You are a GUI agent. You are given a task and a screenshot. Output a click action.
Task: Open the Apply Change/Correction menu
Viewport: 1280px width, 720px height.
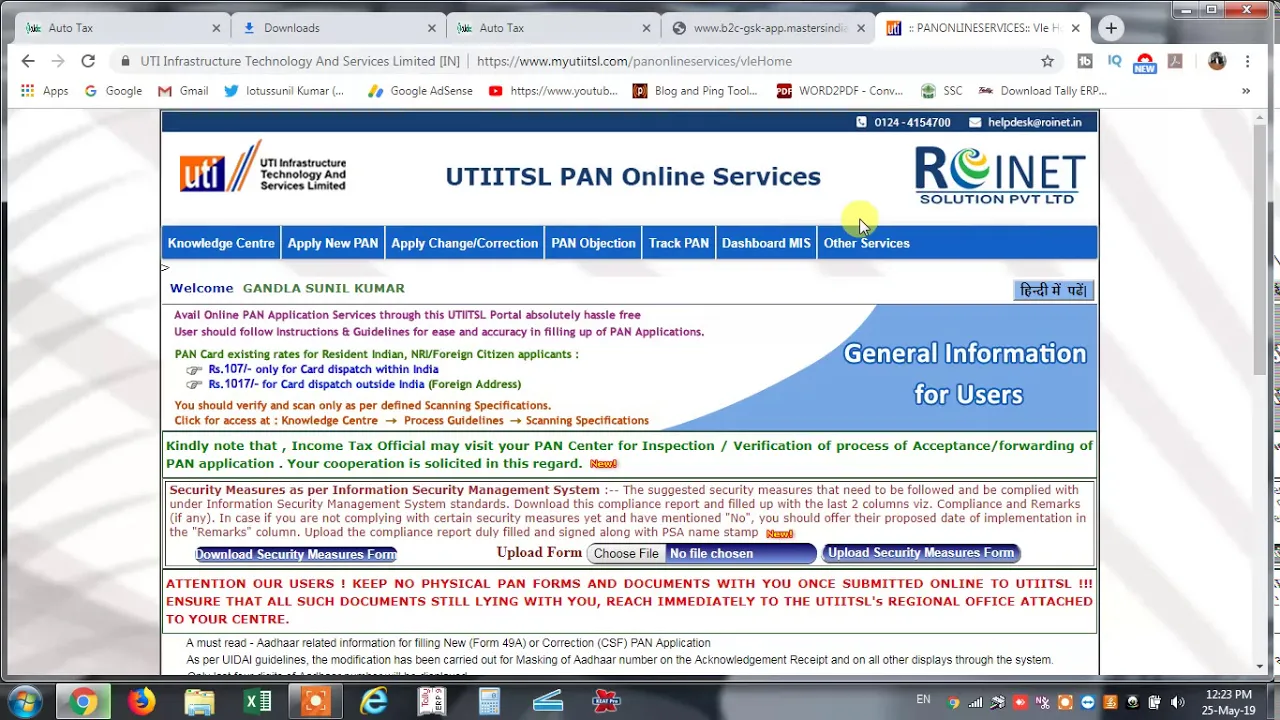tap(464, 243)
